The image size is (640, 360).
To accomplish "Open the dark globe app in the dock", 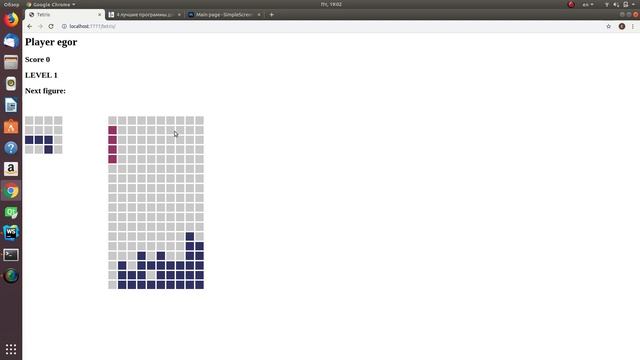I will click(x=11, y=276).
